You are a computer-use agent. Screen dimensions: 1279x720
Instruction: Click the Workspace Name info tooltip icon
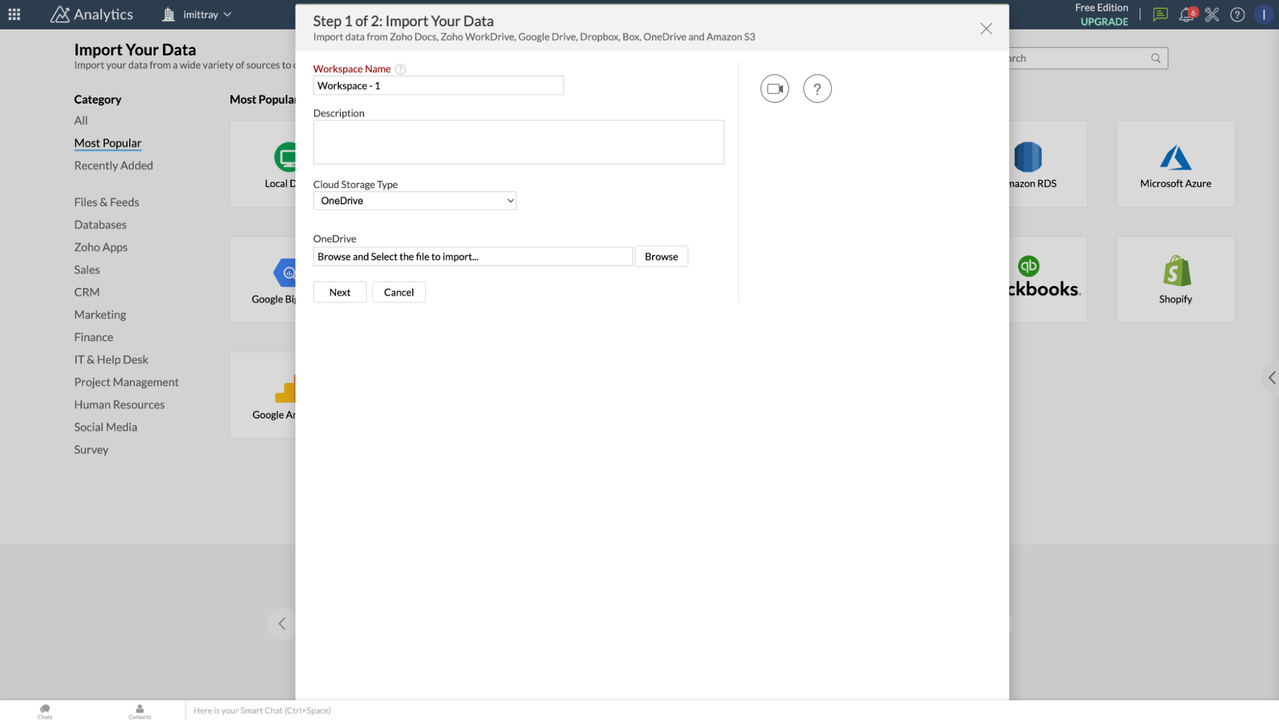click(x=400, y=69)
